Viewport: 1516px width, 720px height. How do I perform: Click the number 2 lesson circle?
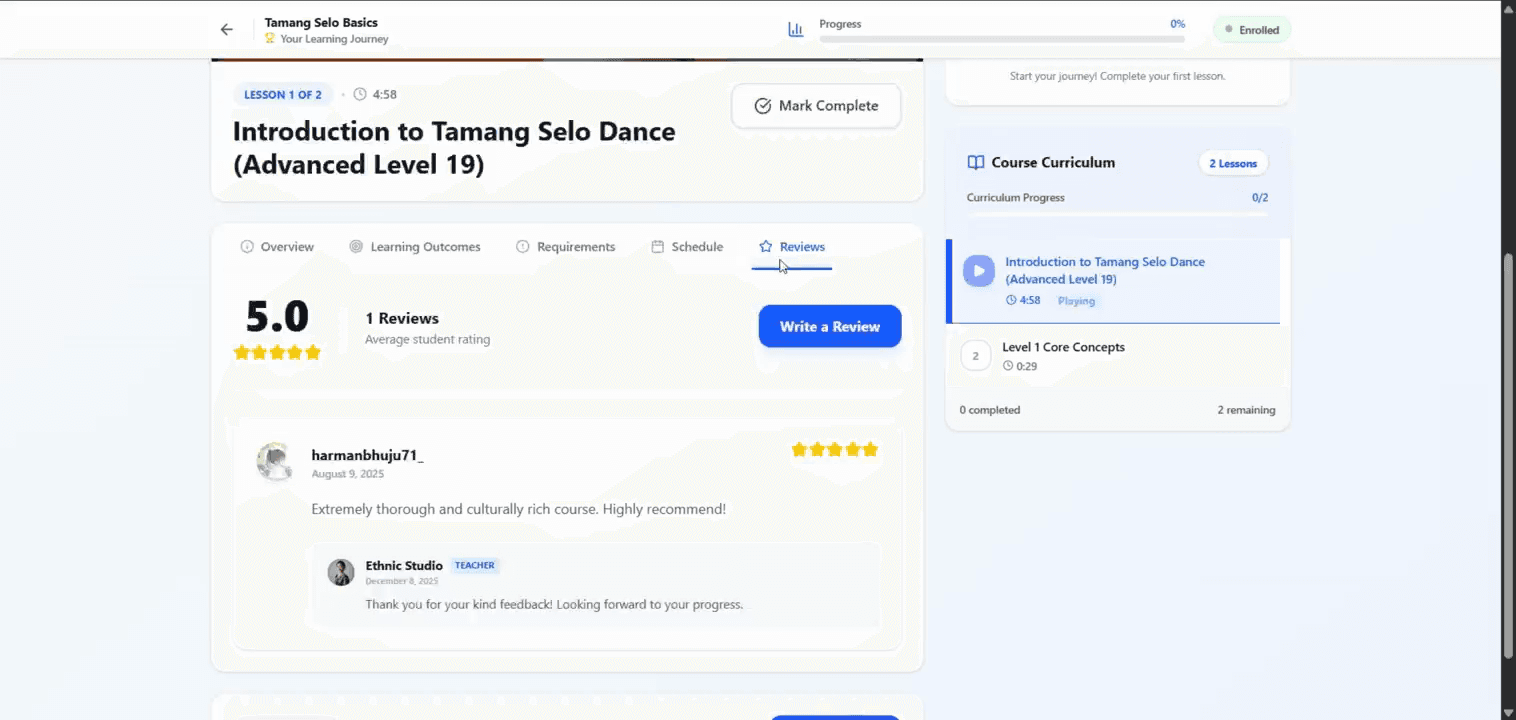point(976,356)
